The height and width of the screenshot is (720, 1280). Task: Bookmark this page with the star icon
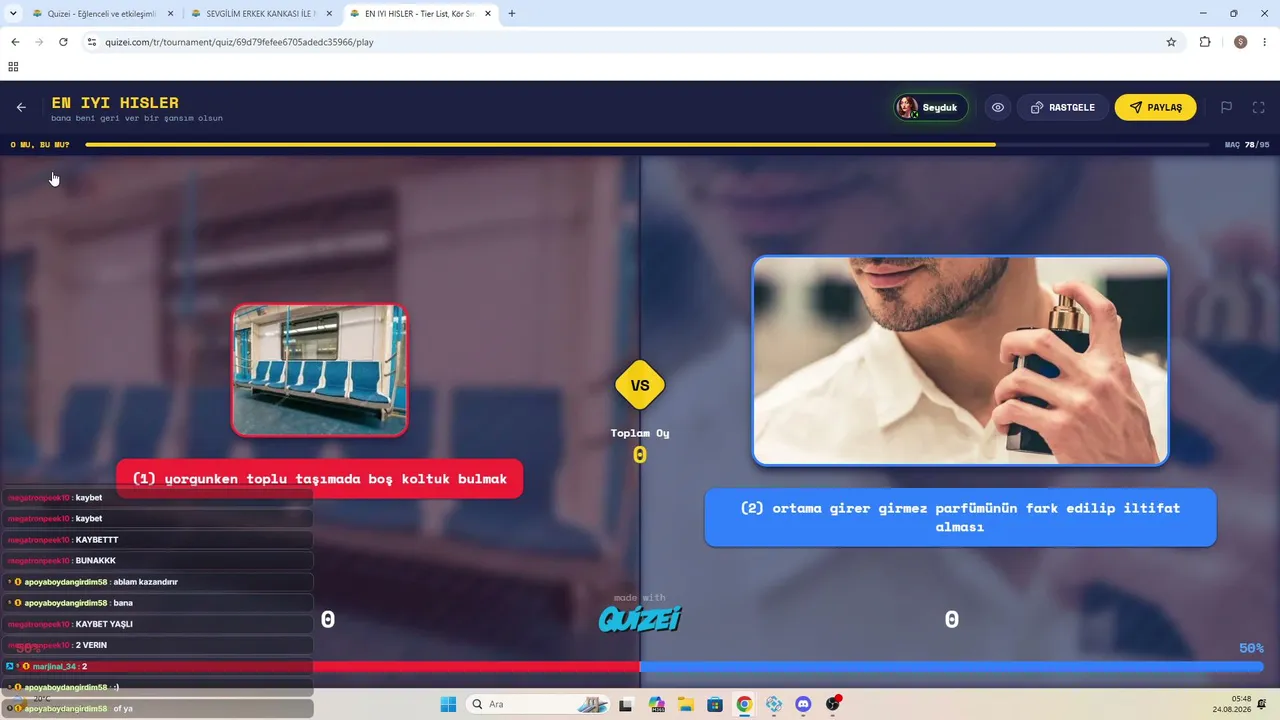pyautogui.click(x=1171, y=42)
